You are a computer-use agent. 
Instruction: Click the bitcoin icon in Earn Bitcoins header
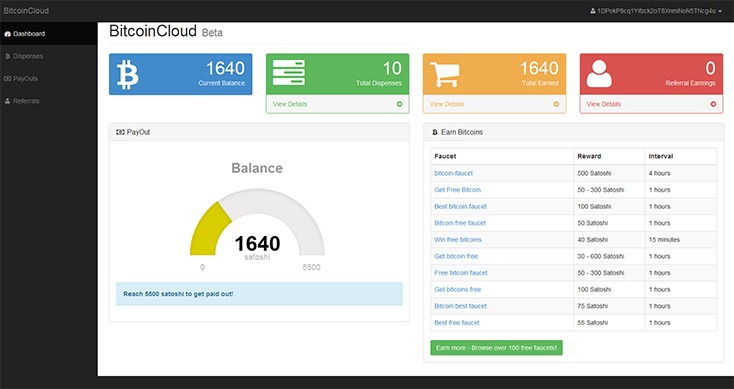click(x=435, y=132)
